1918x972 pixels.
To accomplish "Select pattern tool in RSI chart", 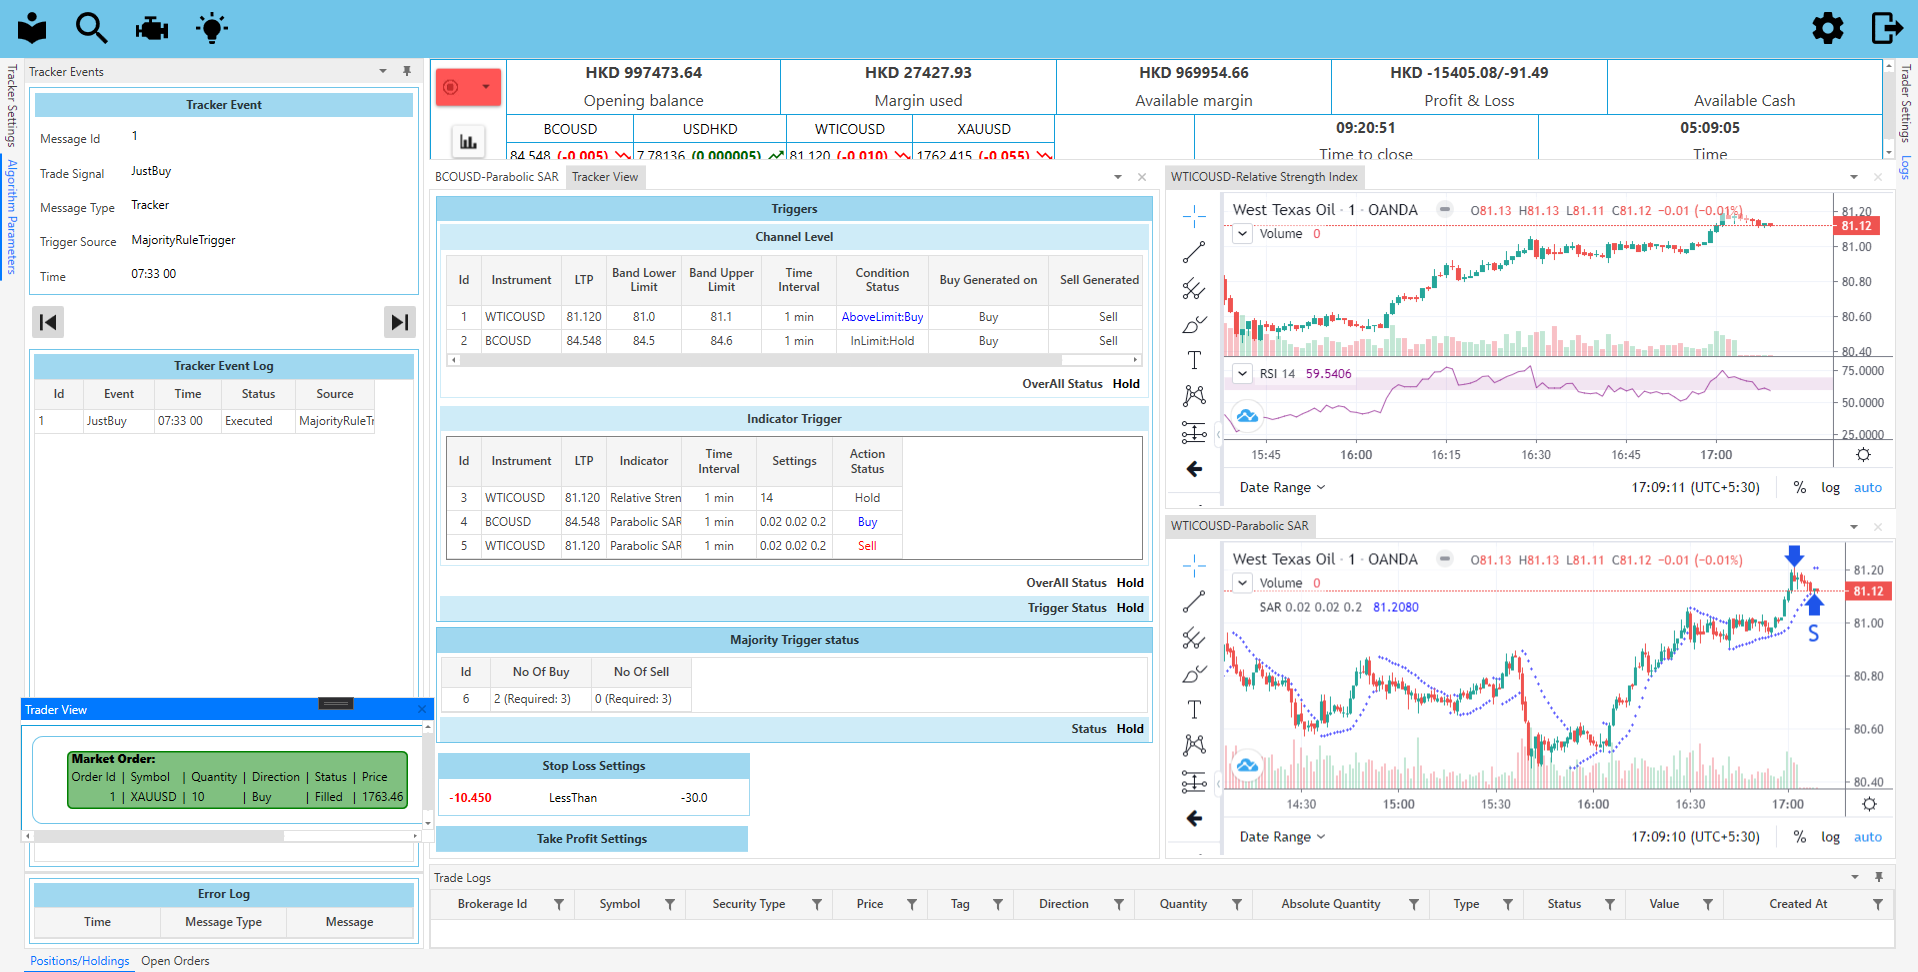I will (1194, 396).
